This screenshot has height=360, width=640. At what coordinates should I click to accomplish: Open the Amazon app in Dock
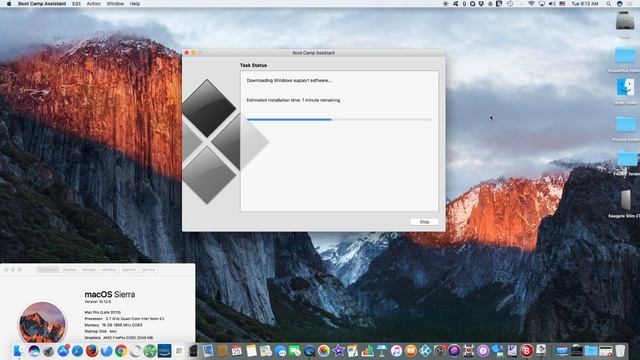[x=164, y=351]
